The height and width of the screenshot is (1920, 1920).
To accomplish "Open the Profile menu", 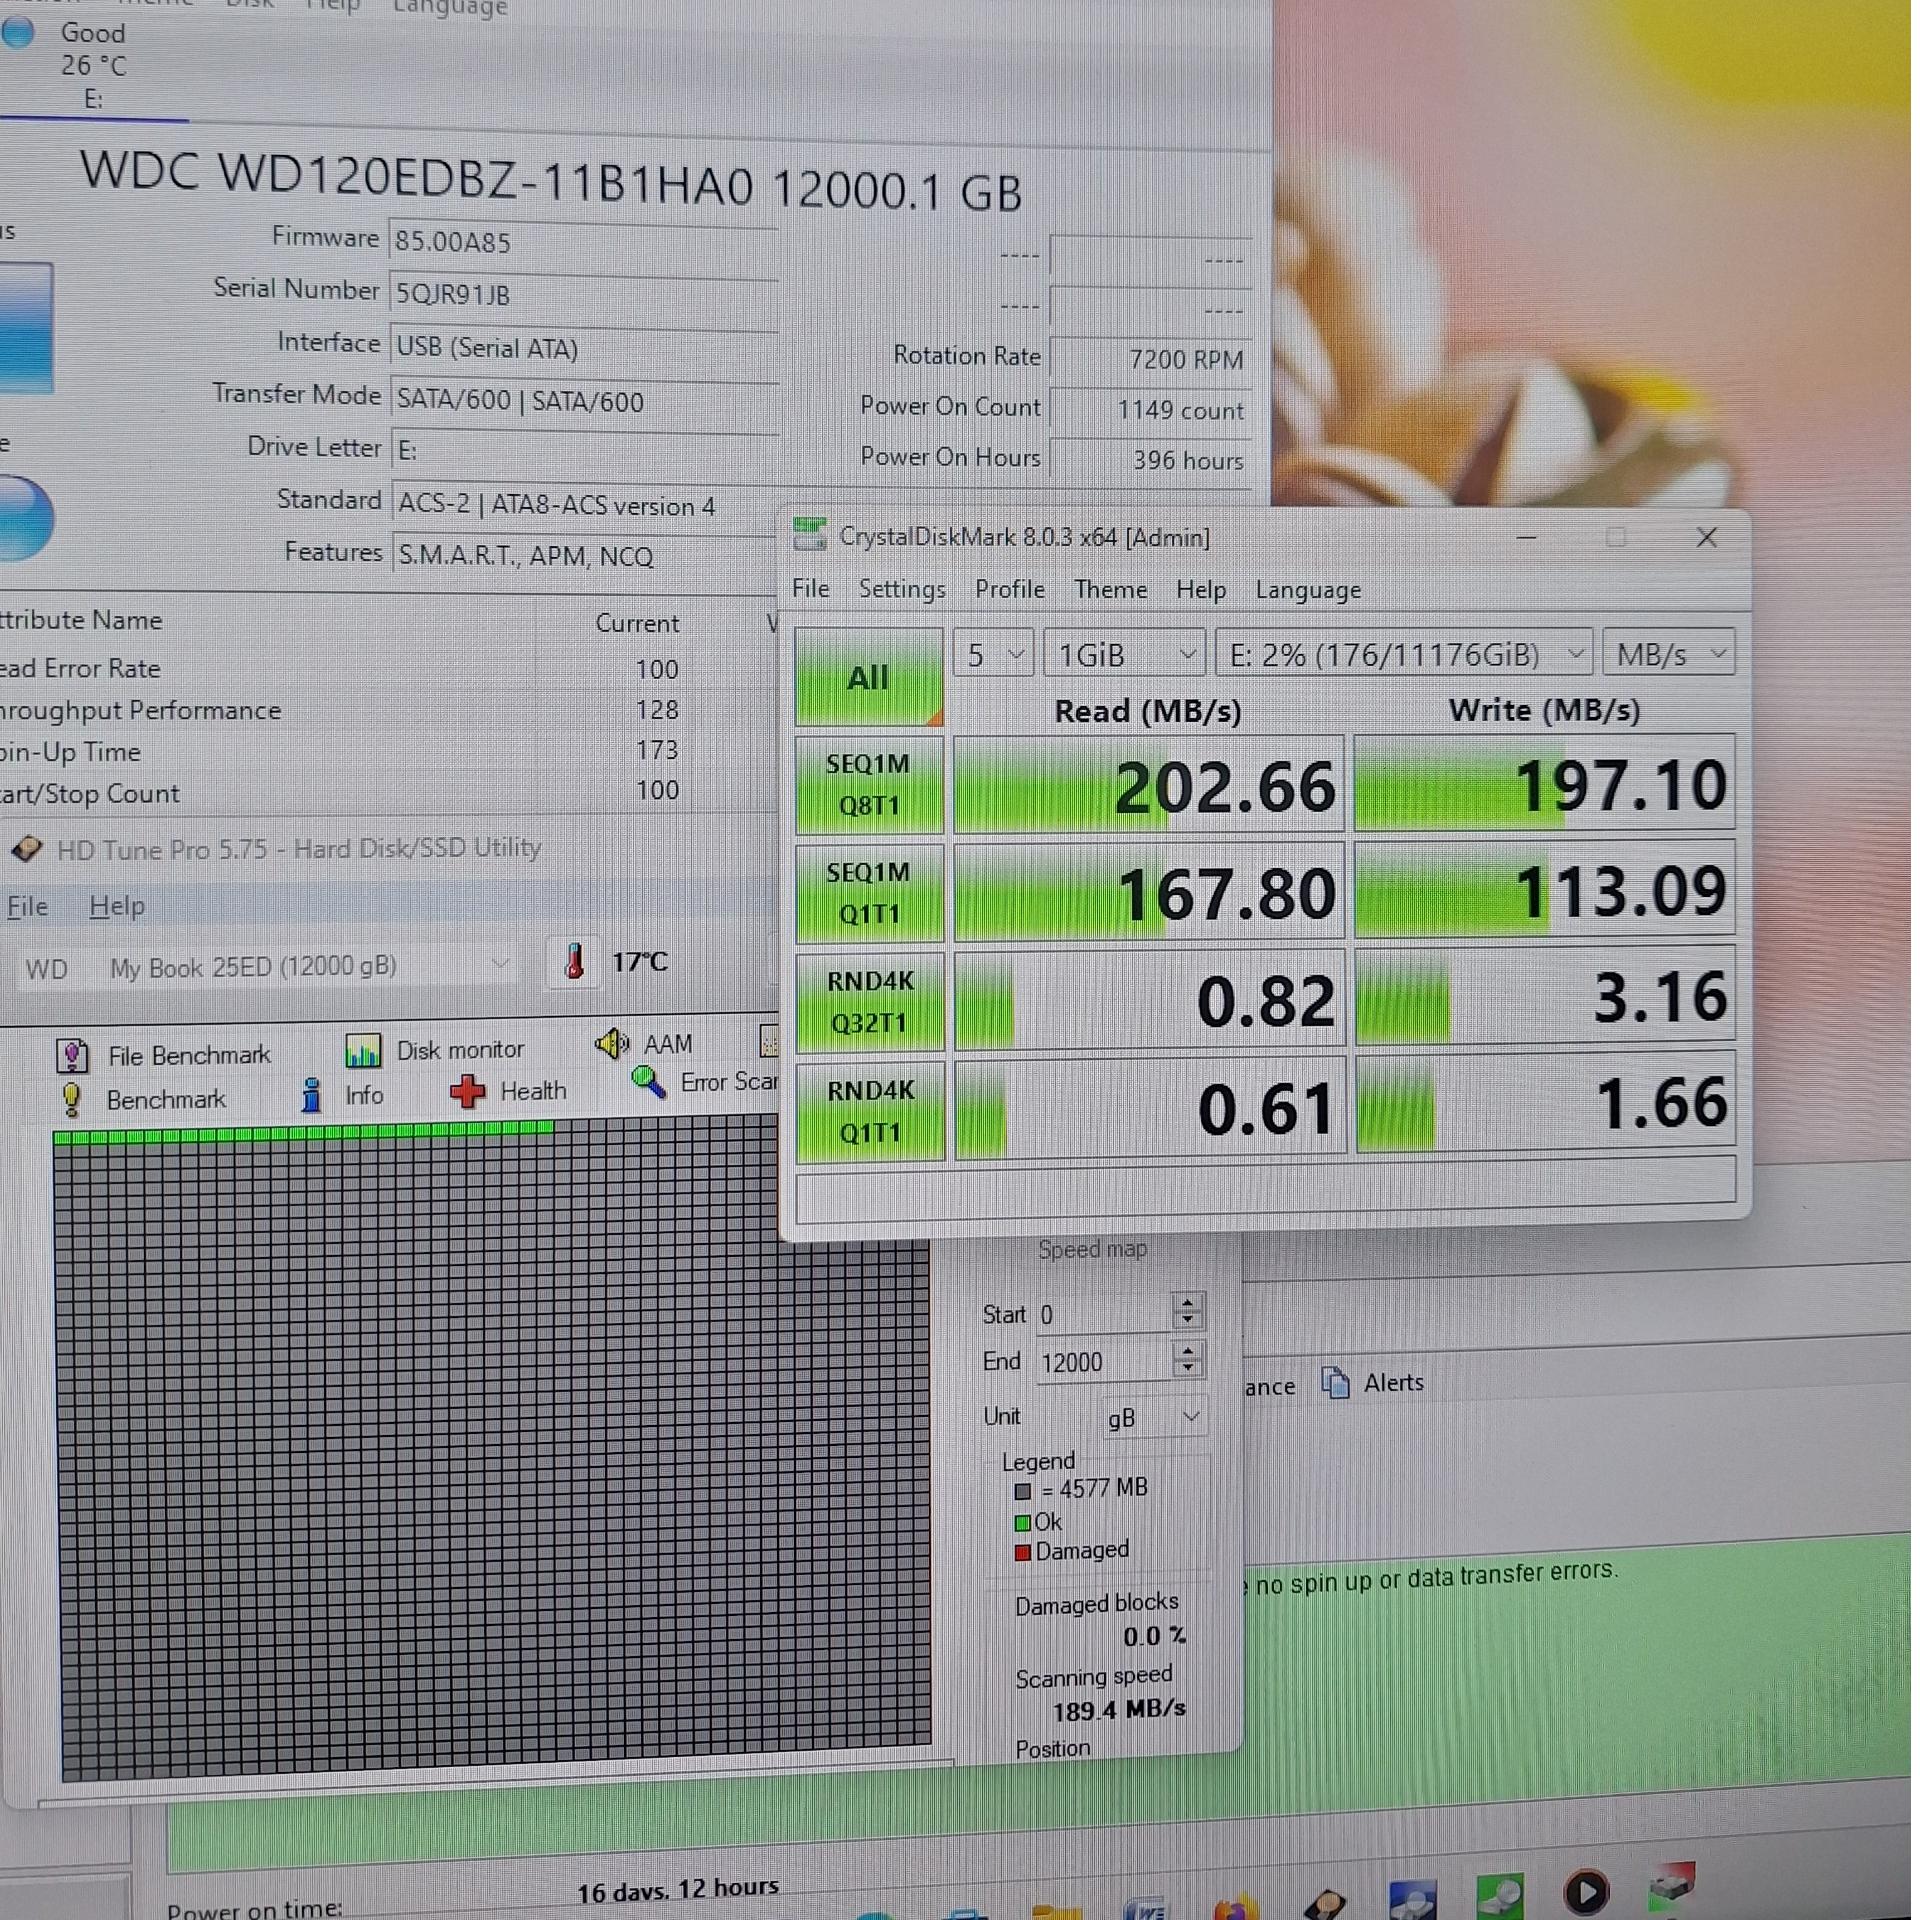I will click(1009, 589).
